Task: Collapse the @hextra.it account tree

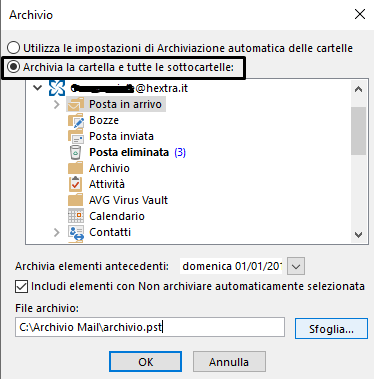Action: 38,88
